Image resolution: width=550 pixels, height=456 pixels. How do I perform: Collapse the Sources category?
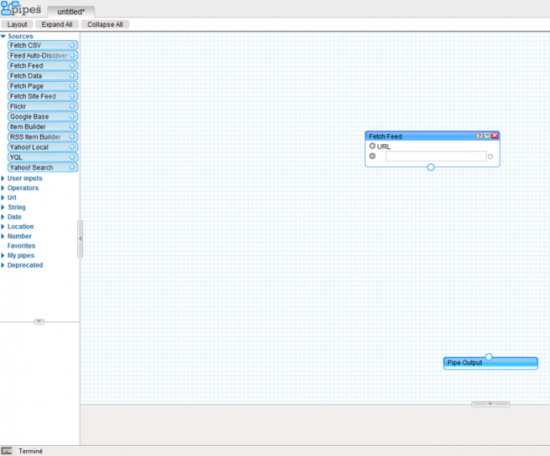[x=3, y=36]
